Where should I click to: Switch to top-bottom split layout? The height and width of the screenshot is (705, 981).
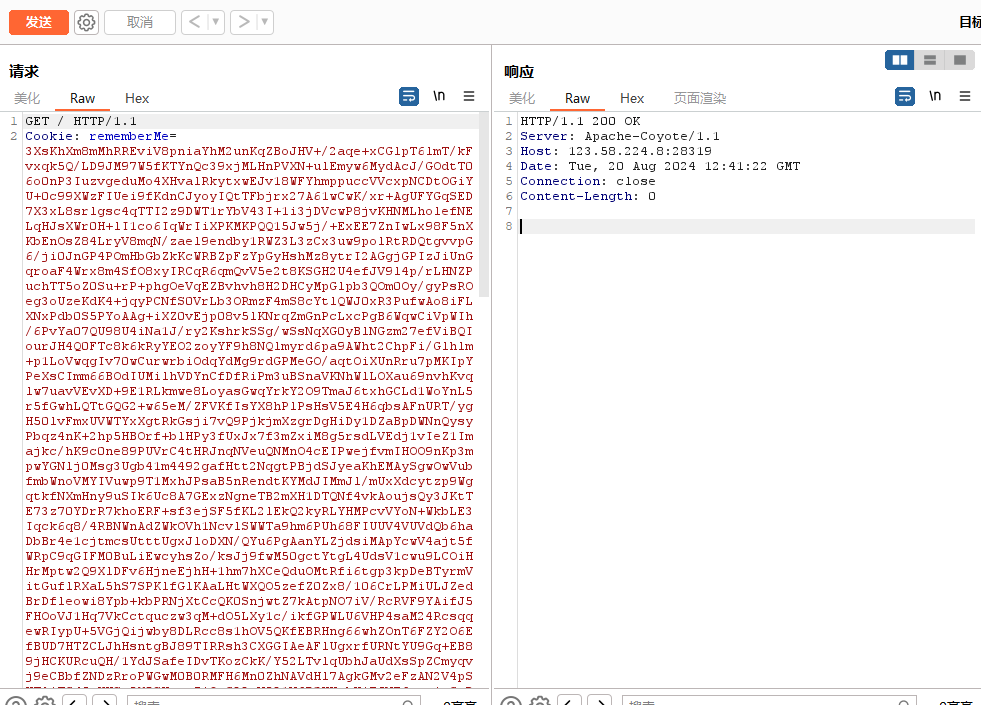(x=930, y=60)
